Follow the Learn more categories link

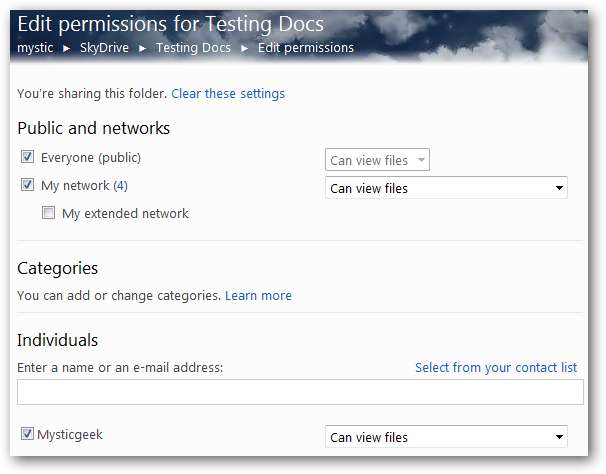tap(258, 296)
